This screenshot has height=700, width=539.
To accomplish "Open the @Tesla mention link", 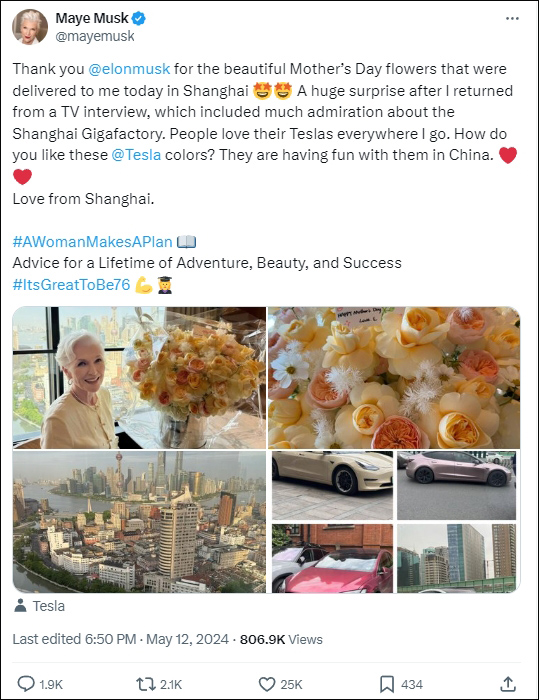I will [136, 155].
